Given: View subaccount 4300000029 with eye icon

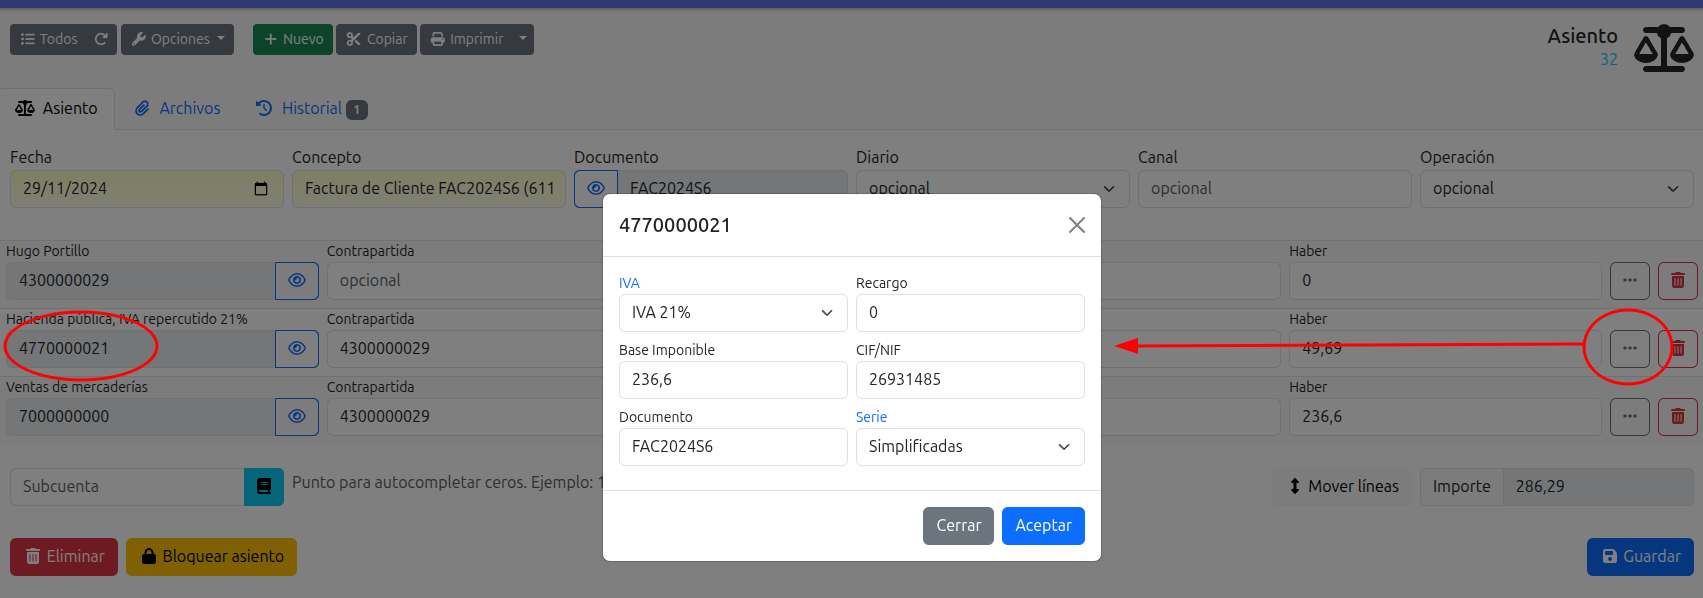Looking at the screenshot, I should (x=297, y=281).
